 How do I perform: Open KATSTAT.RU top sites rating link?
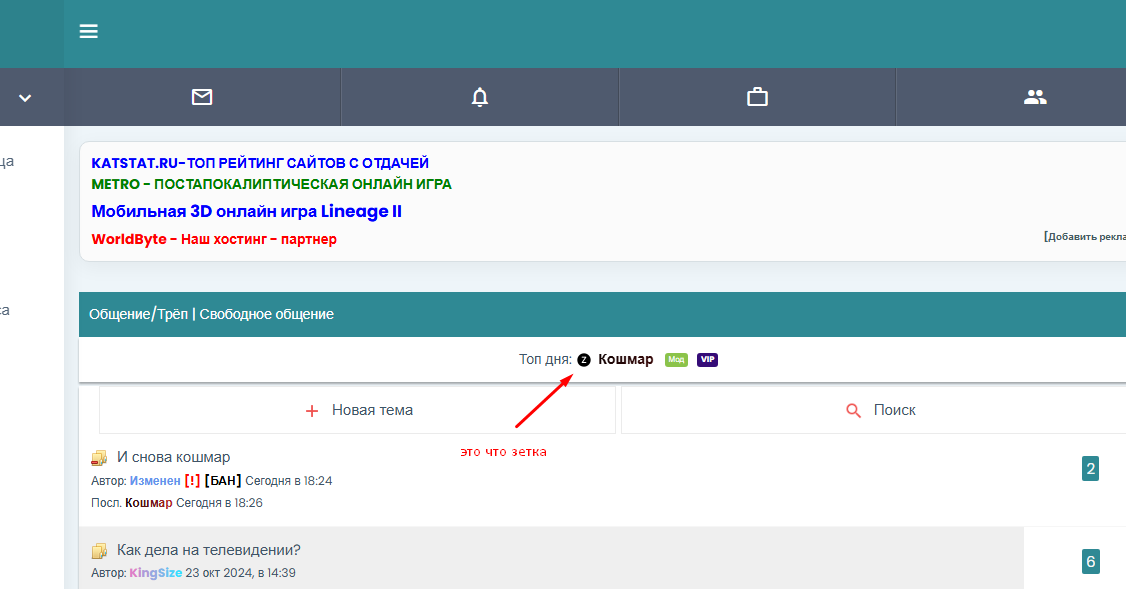[260, 162]
